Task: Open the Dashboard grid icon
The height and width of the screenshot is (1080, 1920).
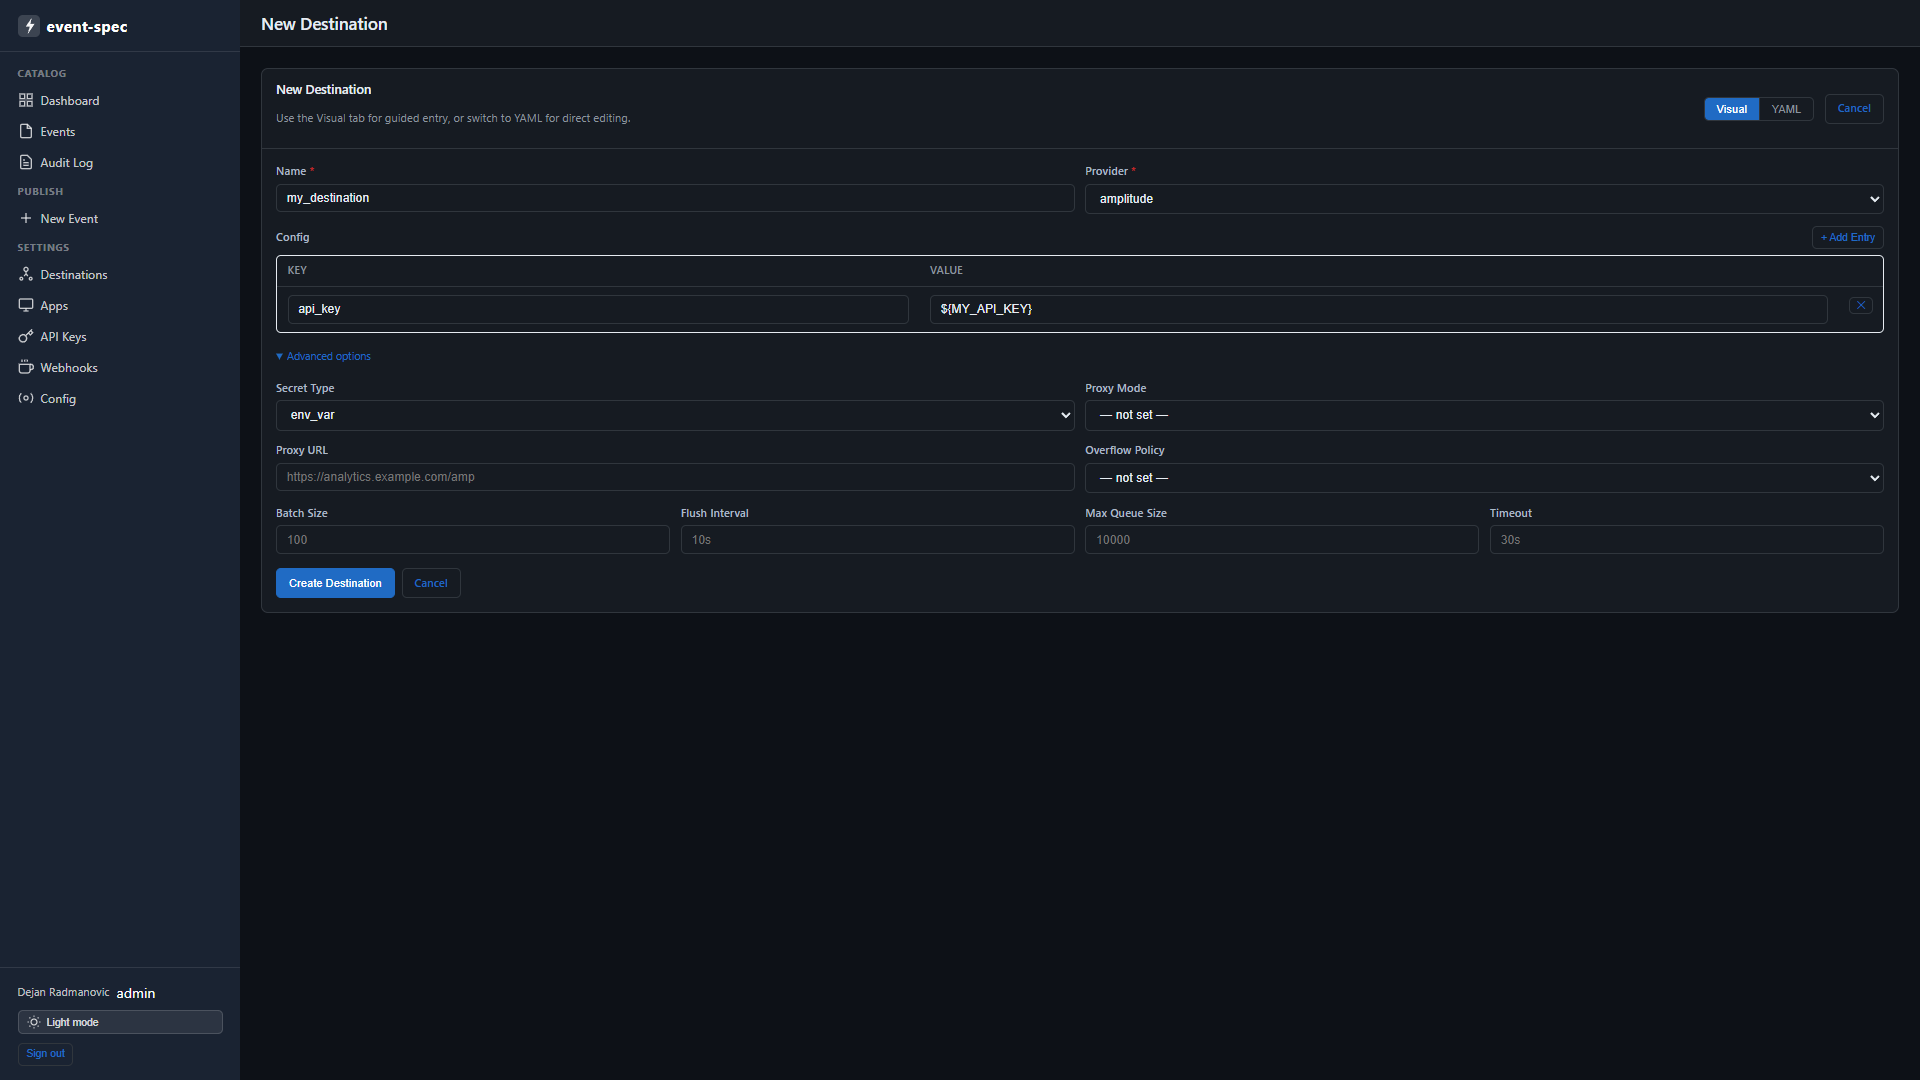Action: pos(26,100)
